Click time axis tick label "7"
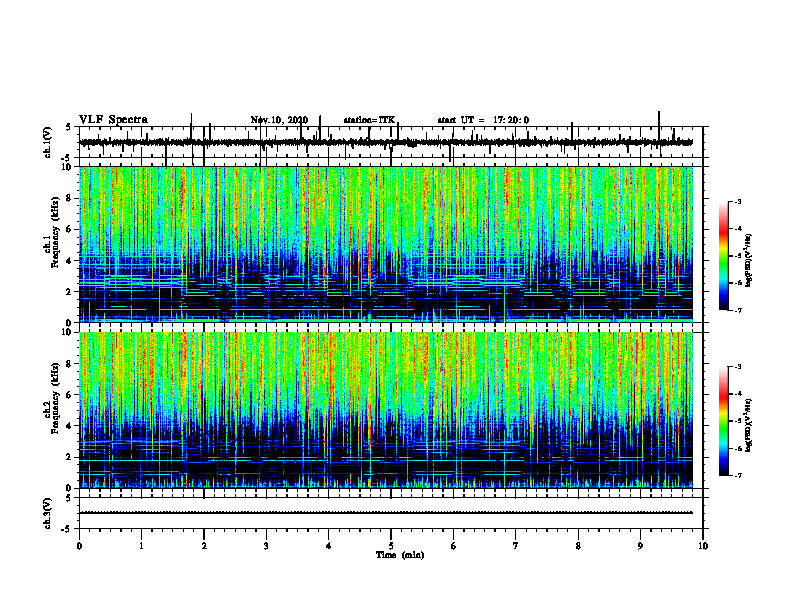The width and height of the screenshot is (792, 612). pos(516,546)
